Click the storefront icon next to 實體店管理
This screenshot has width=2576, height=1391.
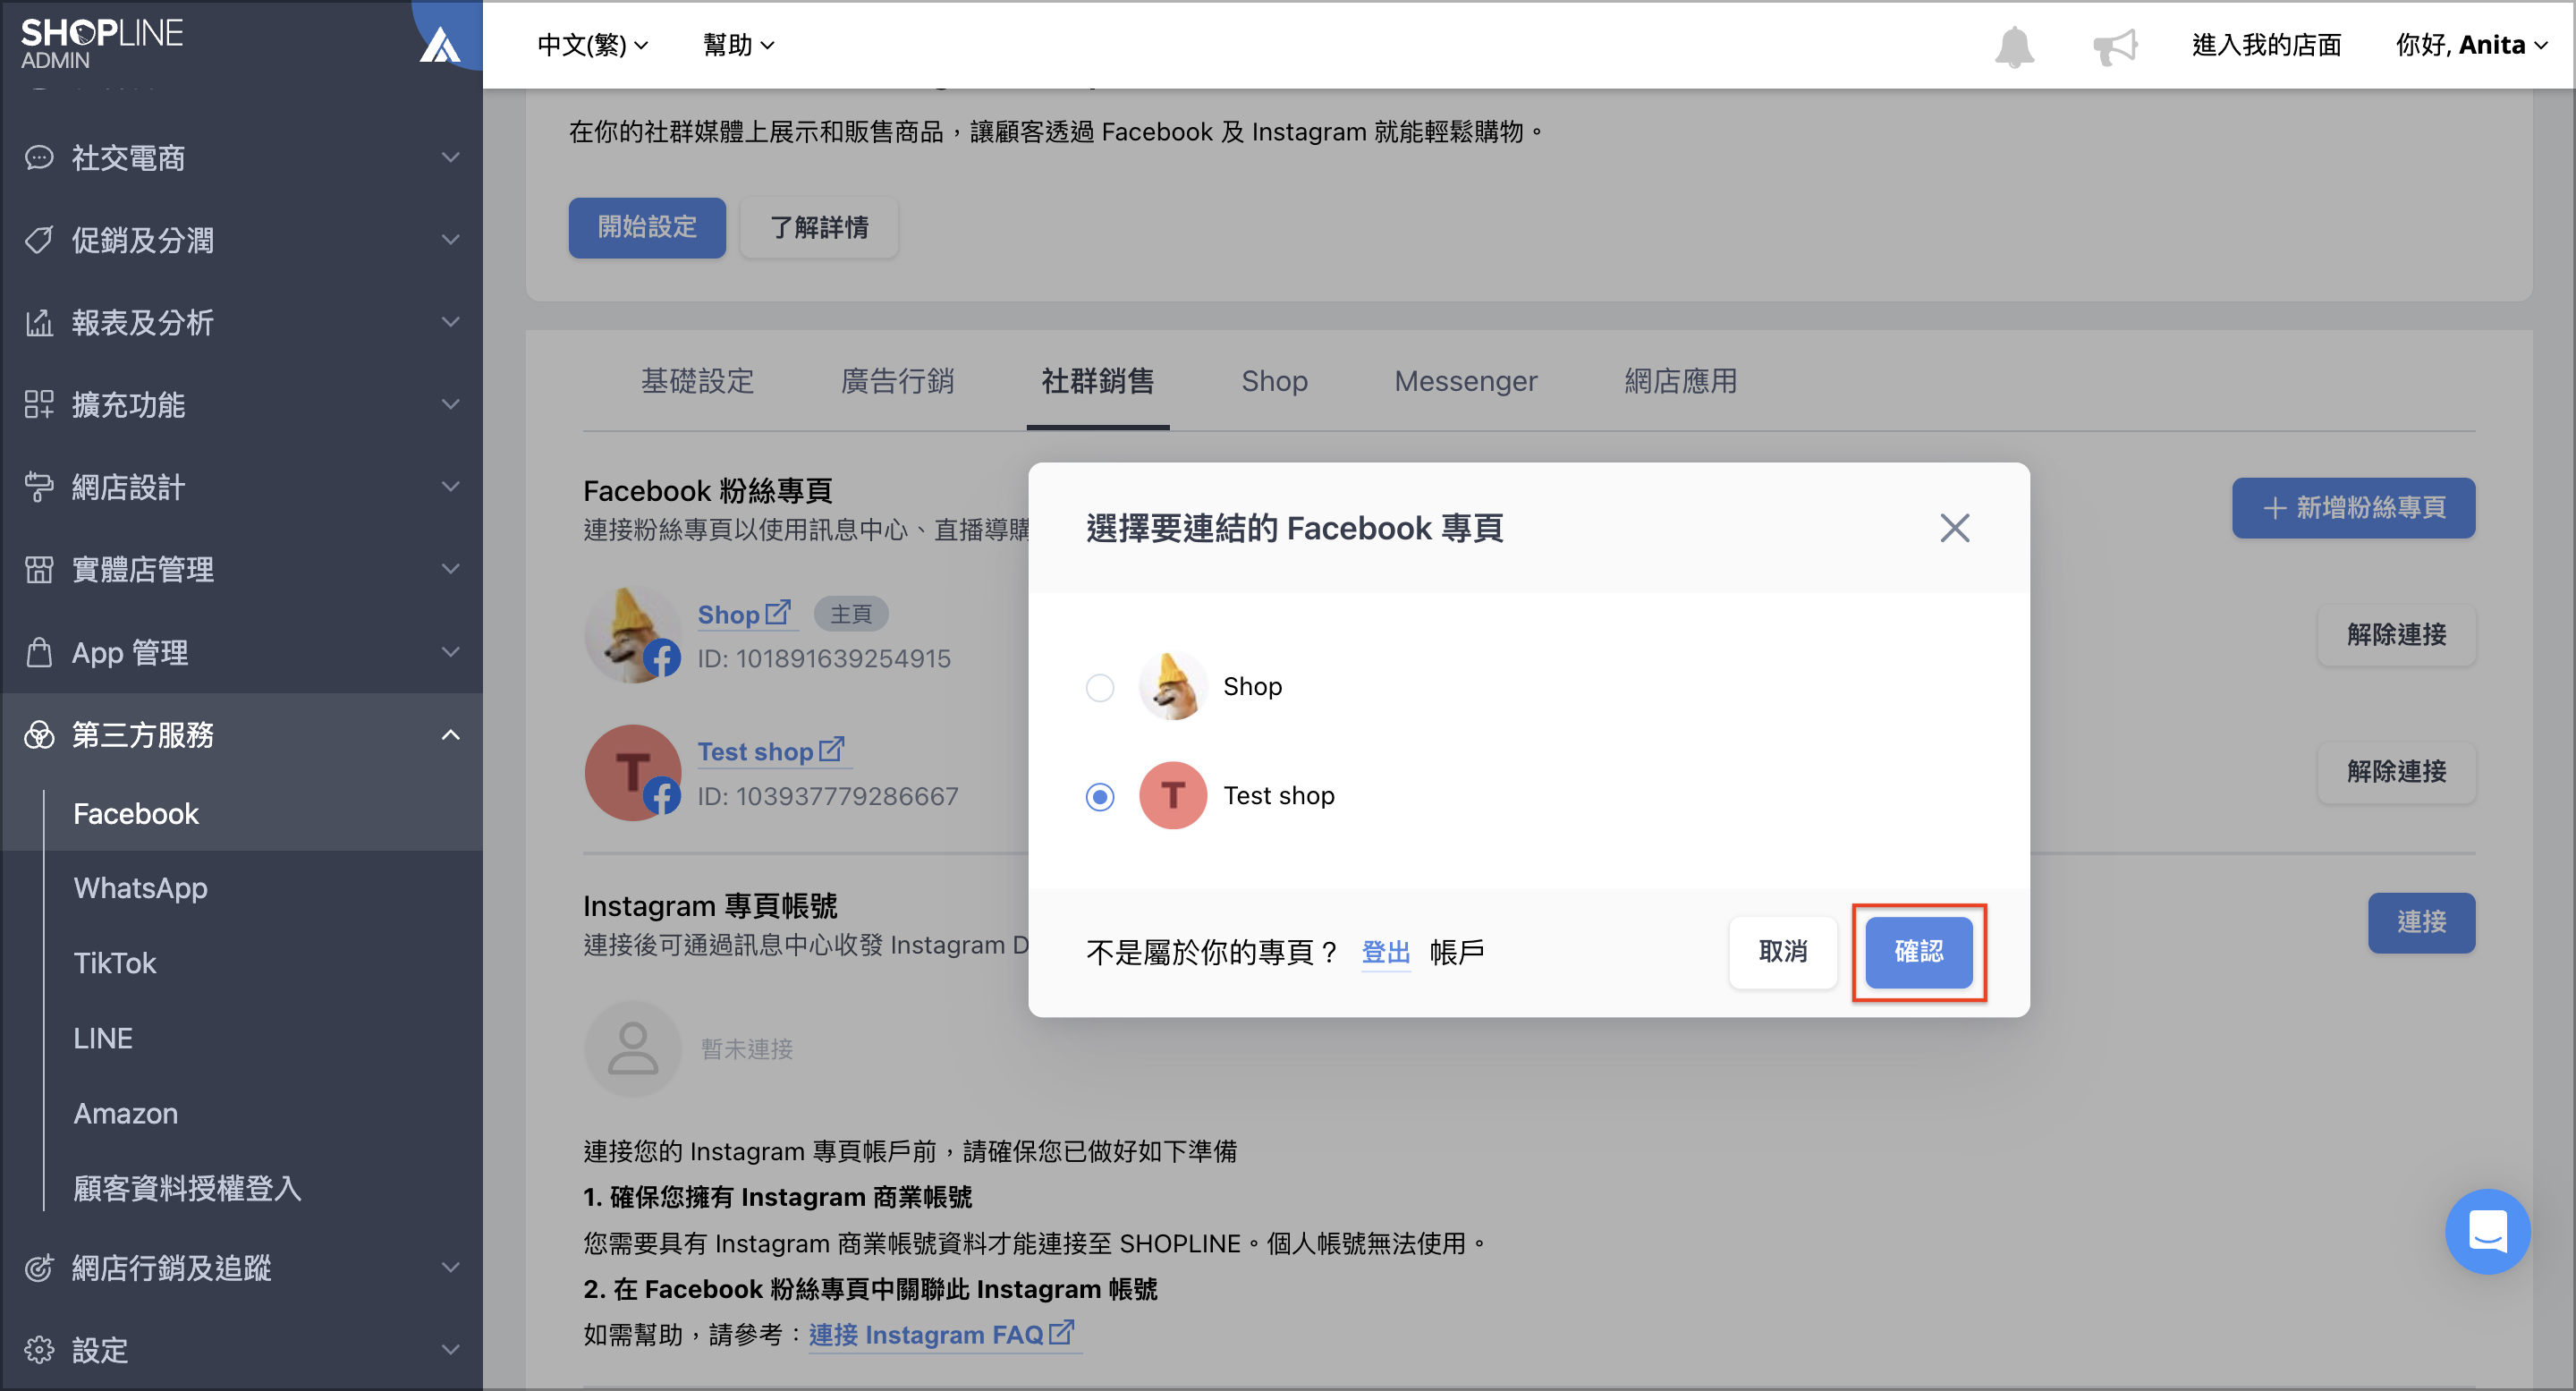pos(39,569)
